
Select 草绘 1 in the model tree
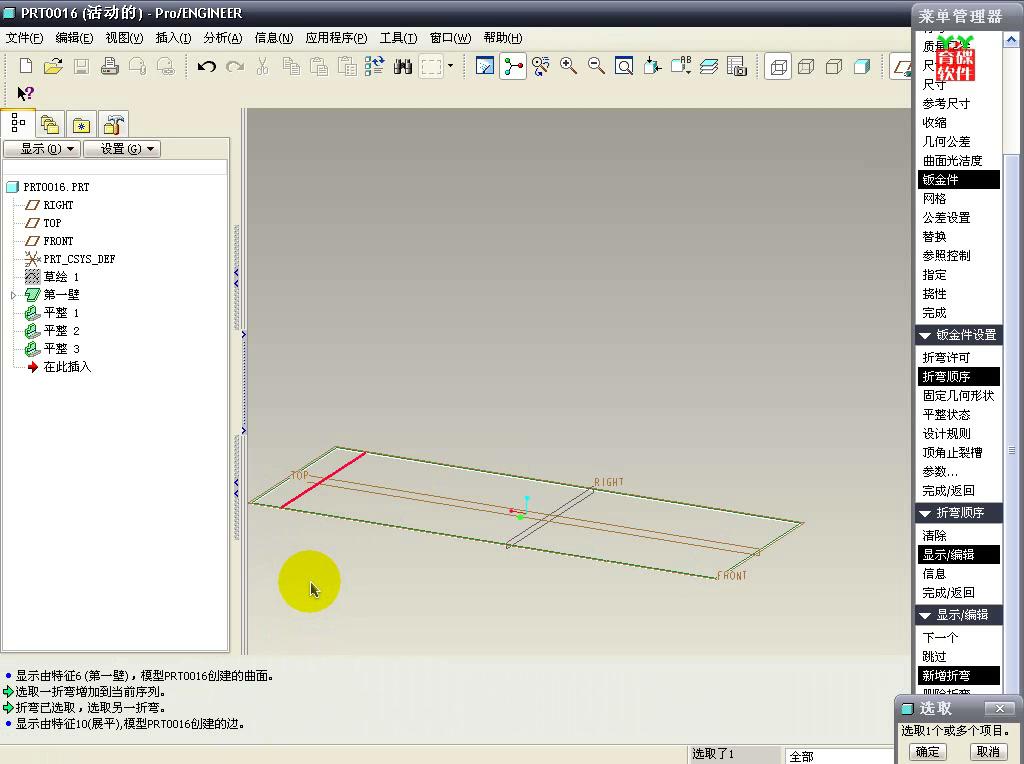[x=61, y=277]
